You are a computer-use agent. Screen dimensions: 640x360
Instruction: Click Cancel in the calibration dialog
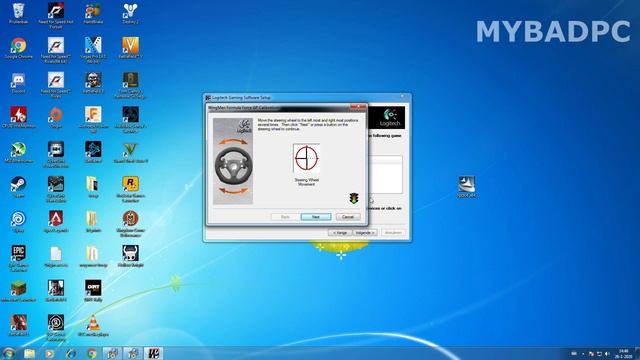pyautogui.click(x=348, y=217)
